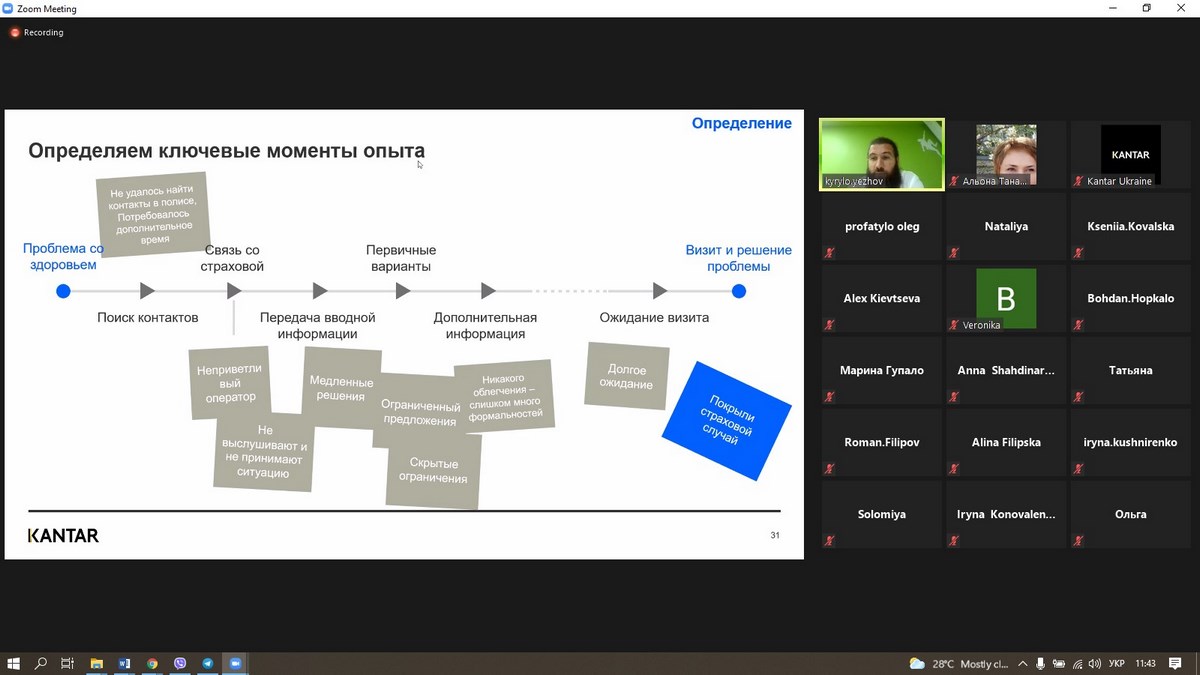The height and width of the screenshot is (675, 1200).
Task: Click the profatylo oleg participant tile
Action: click(881, 226)
